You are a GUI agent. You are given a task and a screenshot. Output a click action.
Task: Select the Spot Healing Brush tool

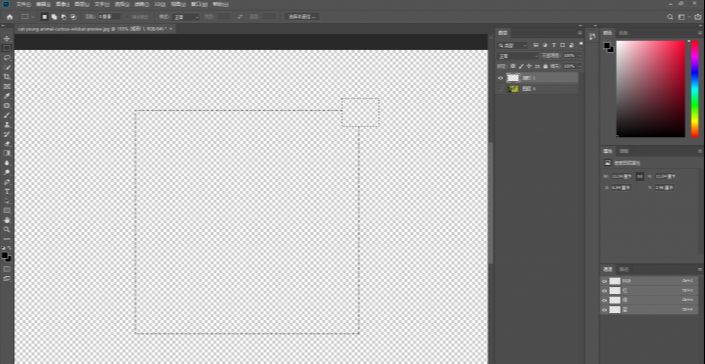click(7, 106)
